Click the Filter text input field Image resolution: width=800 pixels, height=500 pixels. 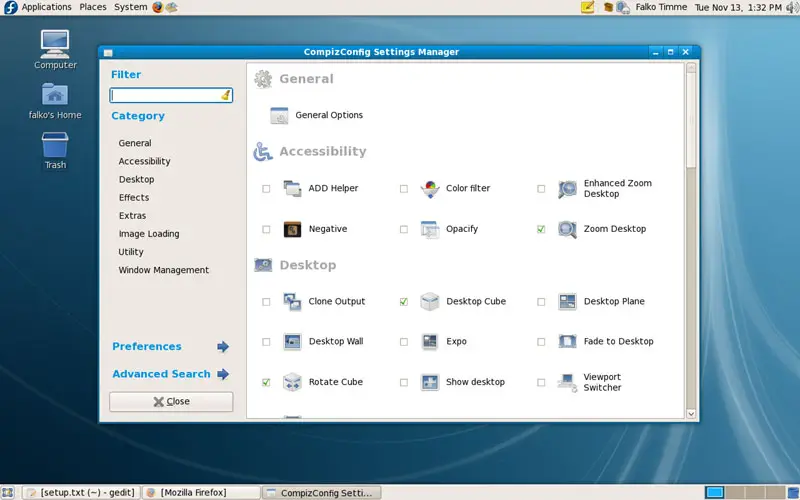pos(171,95)
